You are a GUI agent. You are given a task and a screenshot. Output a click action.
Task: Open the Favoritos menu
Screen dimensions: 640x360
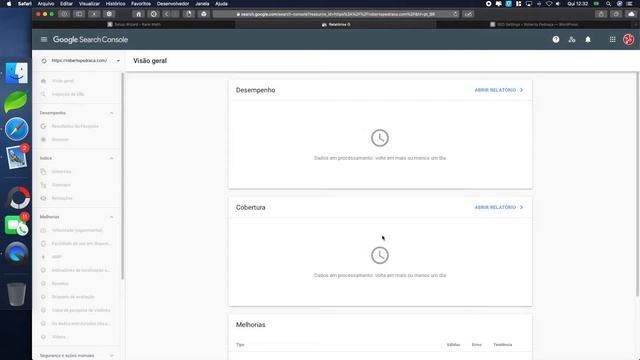(x=141, y=4)
